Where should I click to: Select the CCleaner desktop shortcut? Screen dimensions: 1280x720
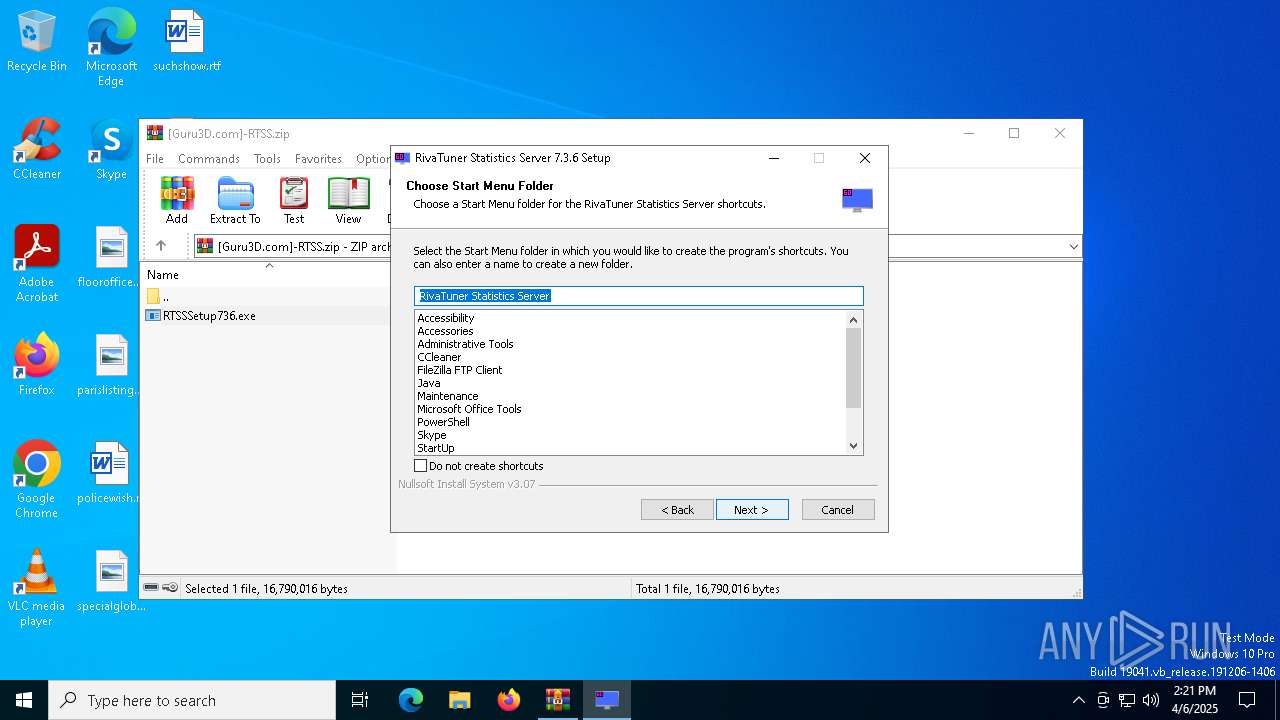[37, 149]
